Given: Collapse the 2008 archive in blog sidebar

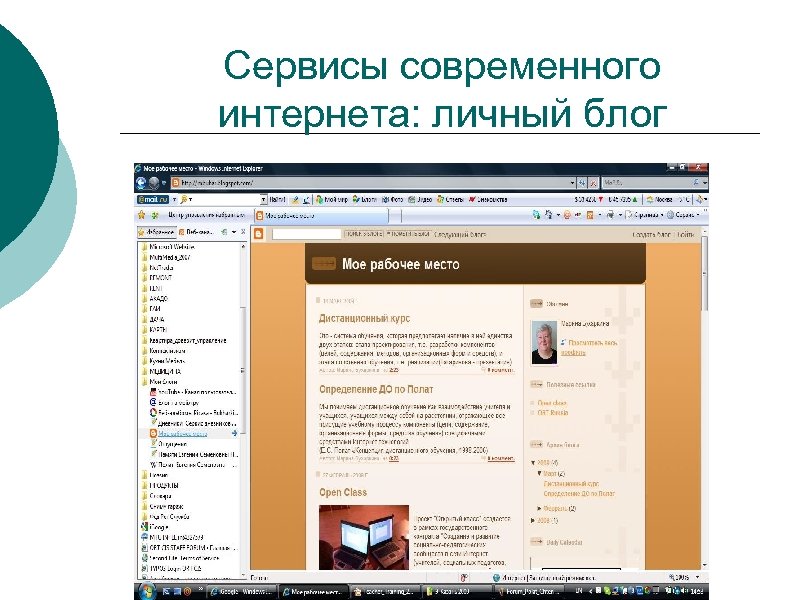Looking at the screenshot, I should tap(533, 462).
